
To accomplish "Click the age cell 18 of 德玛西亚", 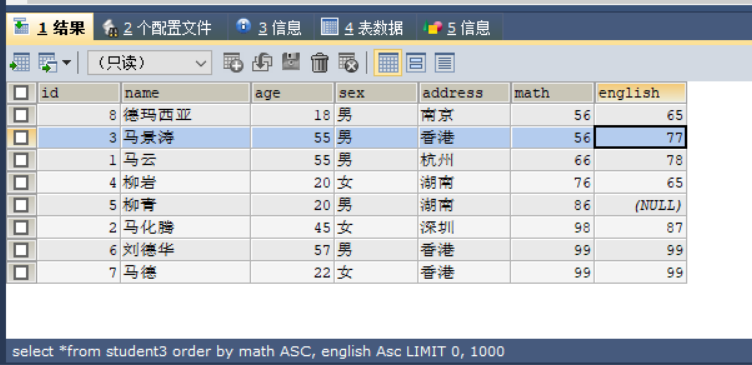I will [x=293, y=115].
